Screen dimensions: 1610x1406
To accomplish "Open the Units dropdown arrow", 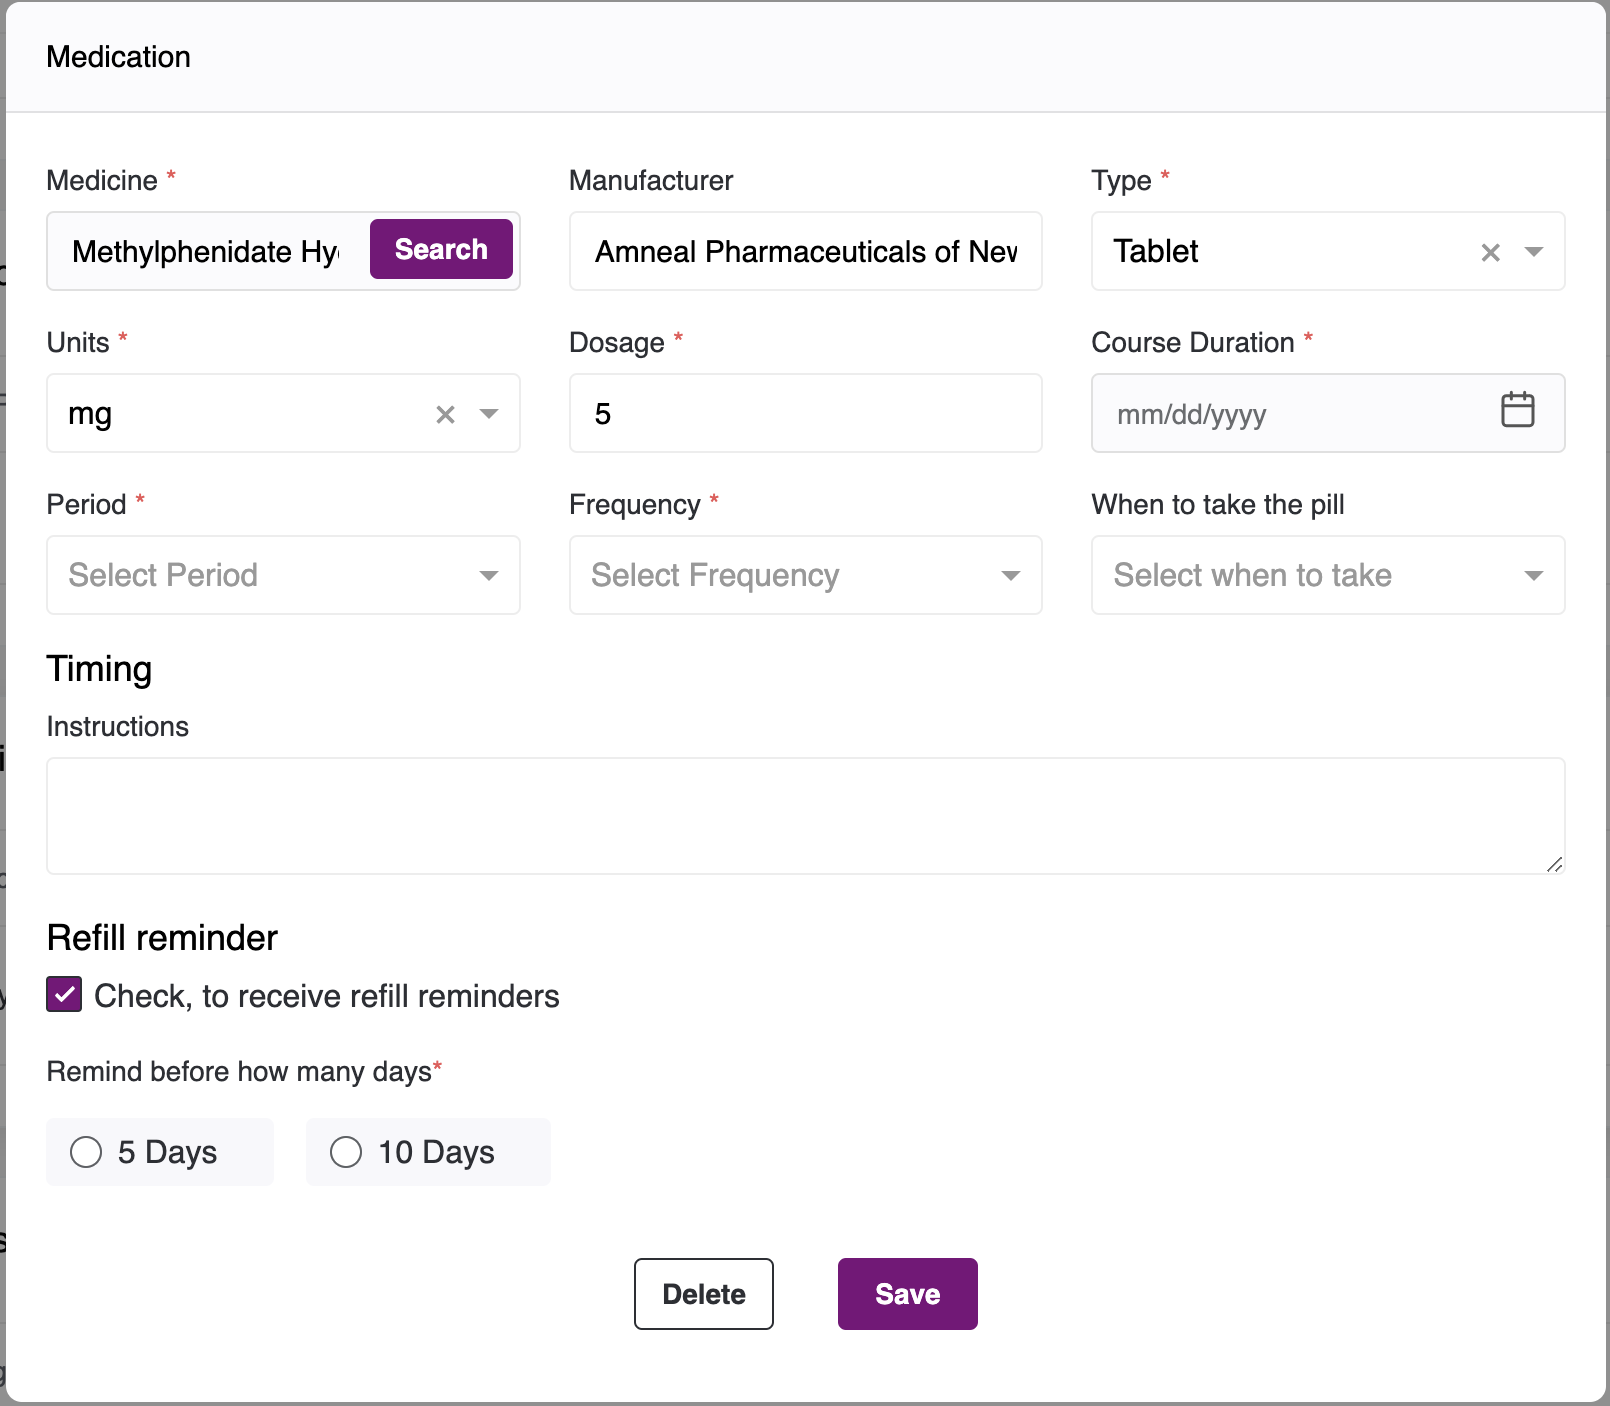I will pos(489,414).
